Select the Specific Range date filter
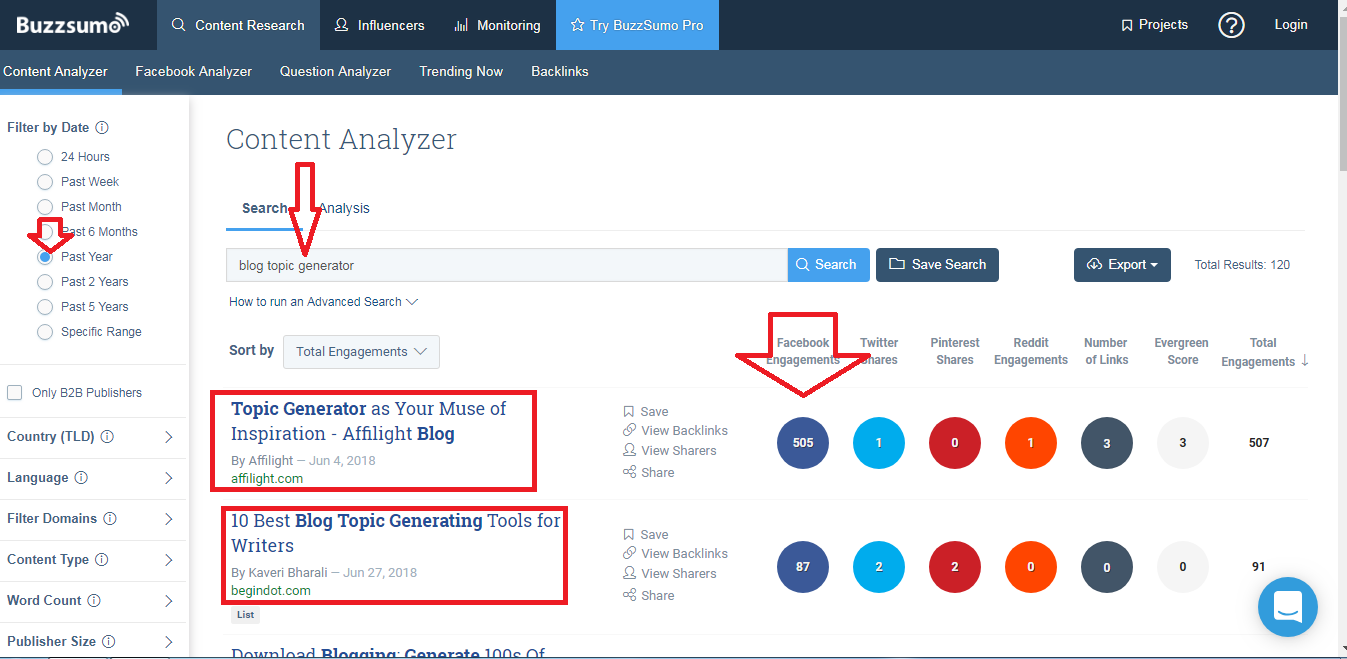1347x659 pixels. pyautogui.click(x=45, y=332)
